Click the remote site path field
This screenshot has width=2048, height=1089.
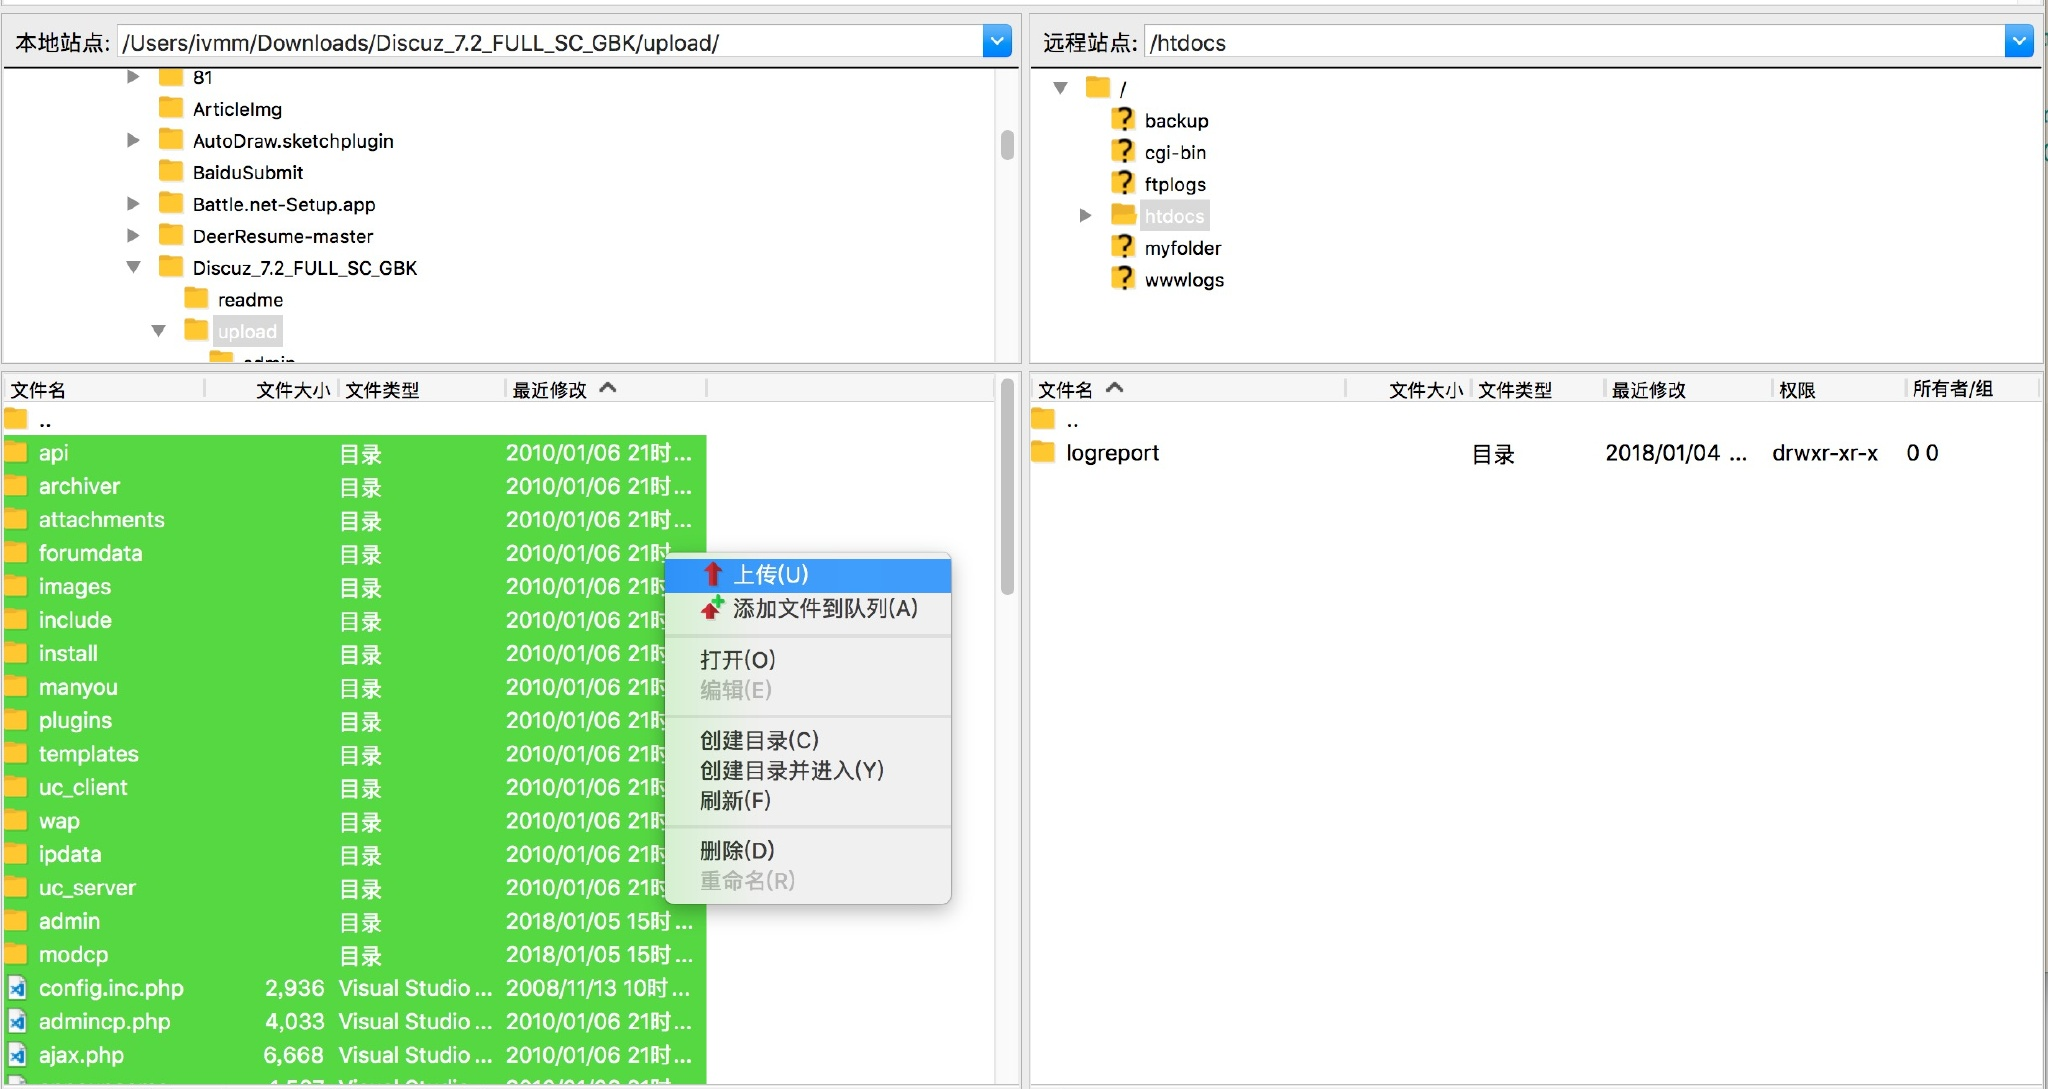pos(1570,42)
